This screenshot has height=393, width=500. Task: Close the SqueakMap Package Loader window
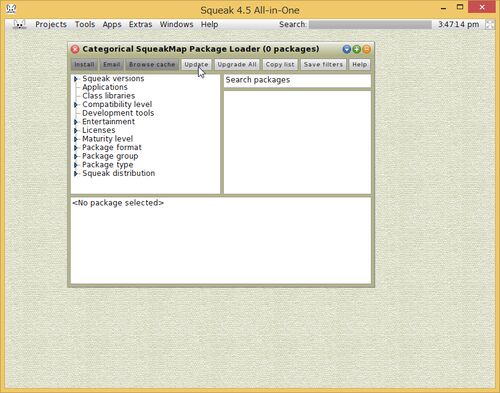pyautogui.click(x=75, y=49)
